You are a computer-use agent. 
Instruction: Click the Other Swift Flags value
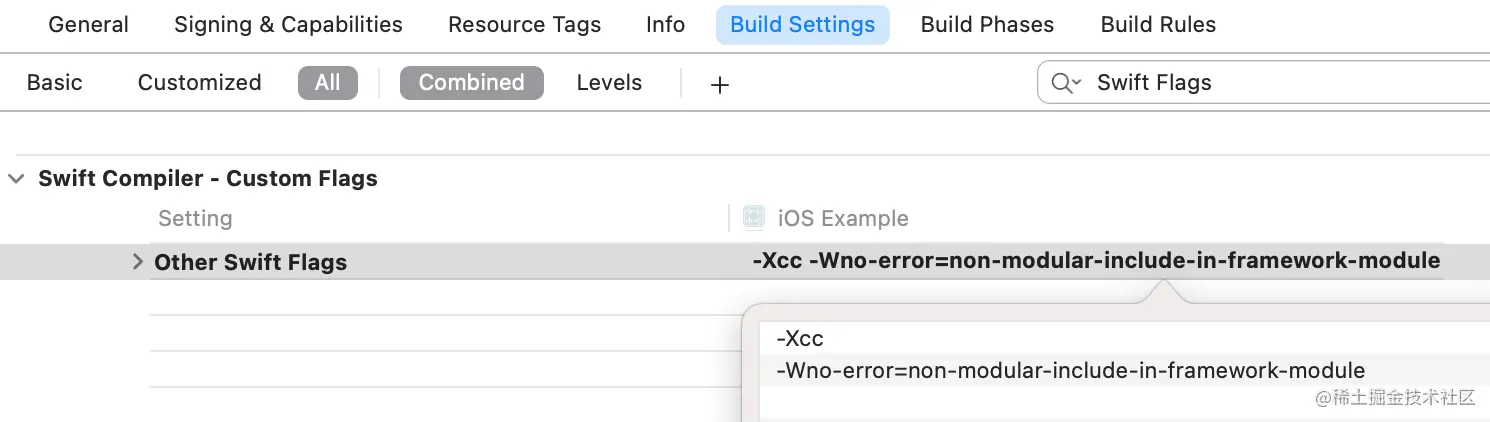click(x=1096, y=262)
